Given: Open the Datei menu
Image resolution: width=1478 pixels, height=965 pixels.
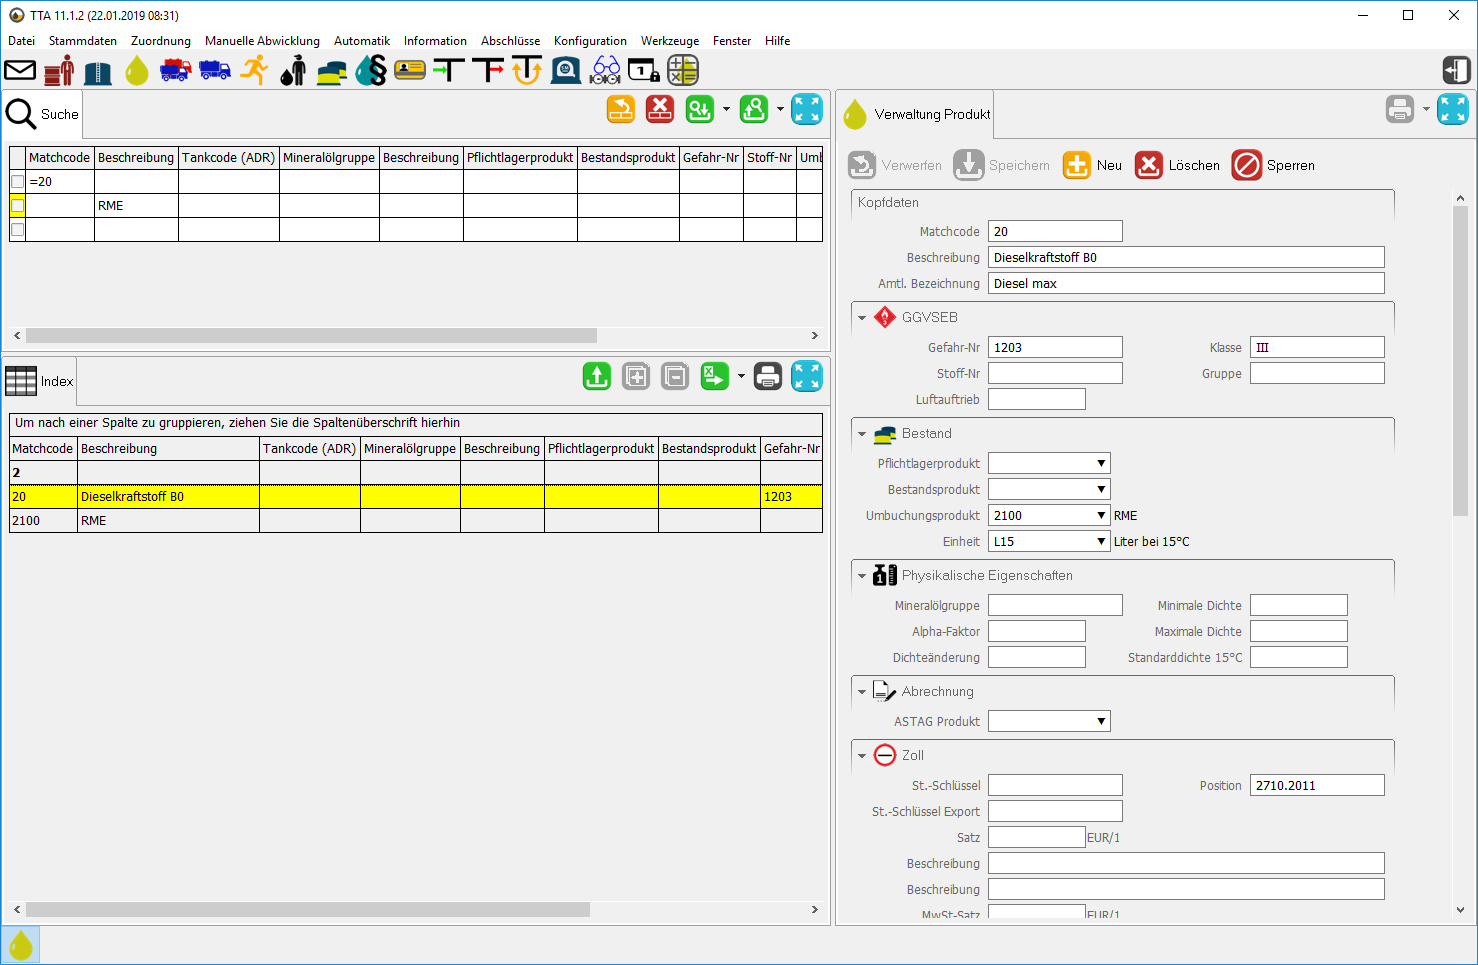Looking at the screenshot, I should tap(22, 41).
